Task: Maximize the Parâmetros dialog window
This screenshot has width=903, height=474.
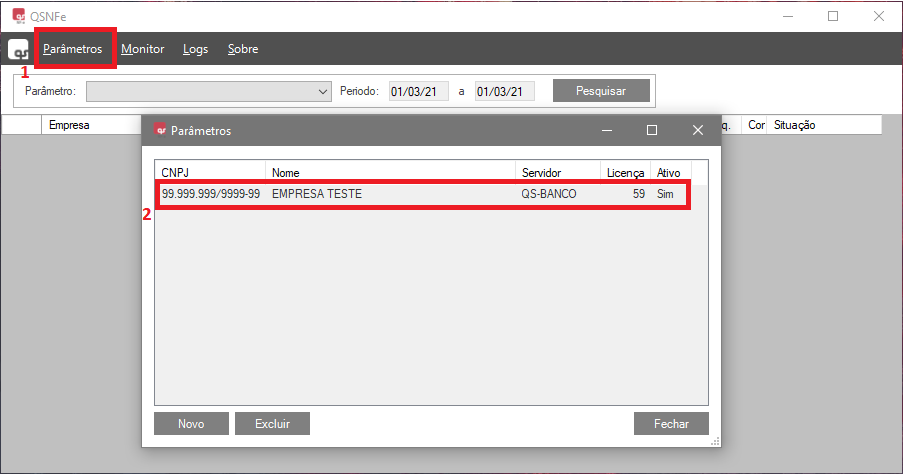Action: point(652,130)
